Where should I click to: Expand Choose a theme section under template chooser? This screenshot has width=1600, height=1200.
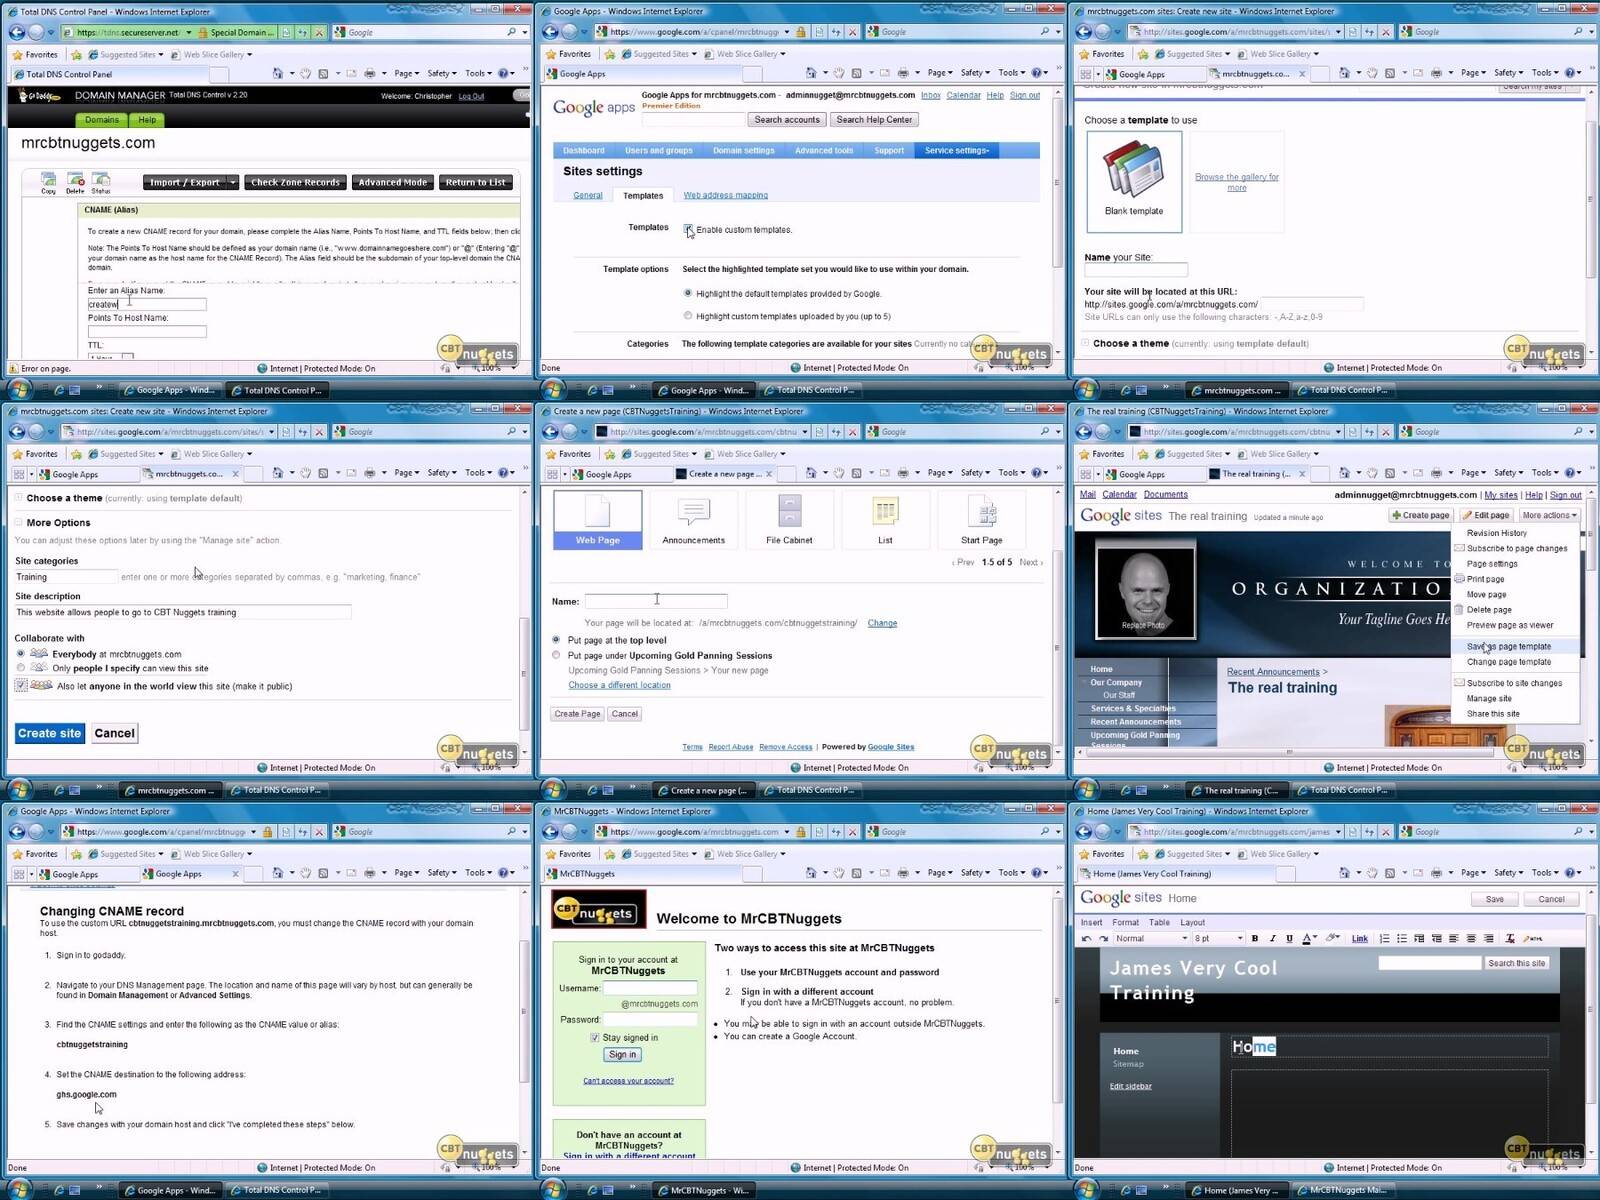[x=1086, y=343]
